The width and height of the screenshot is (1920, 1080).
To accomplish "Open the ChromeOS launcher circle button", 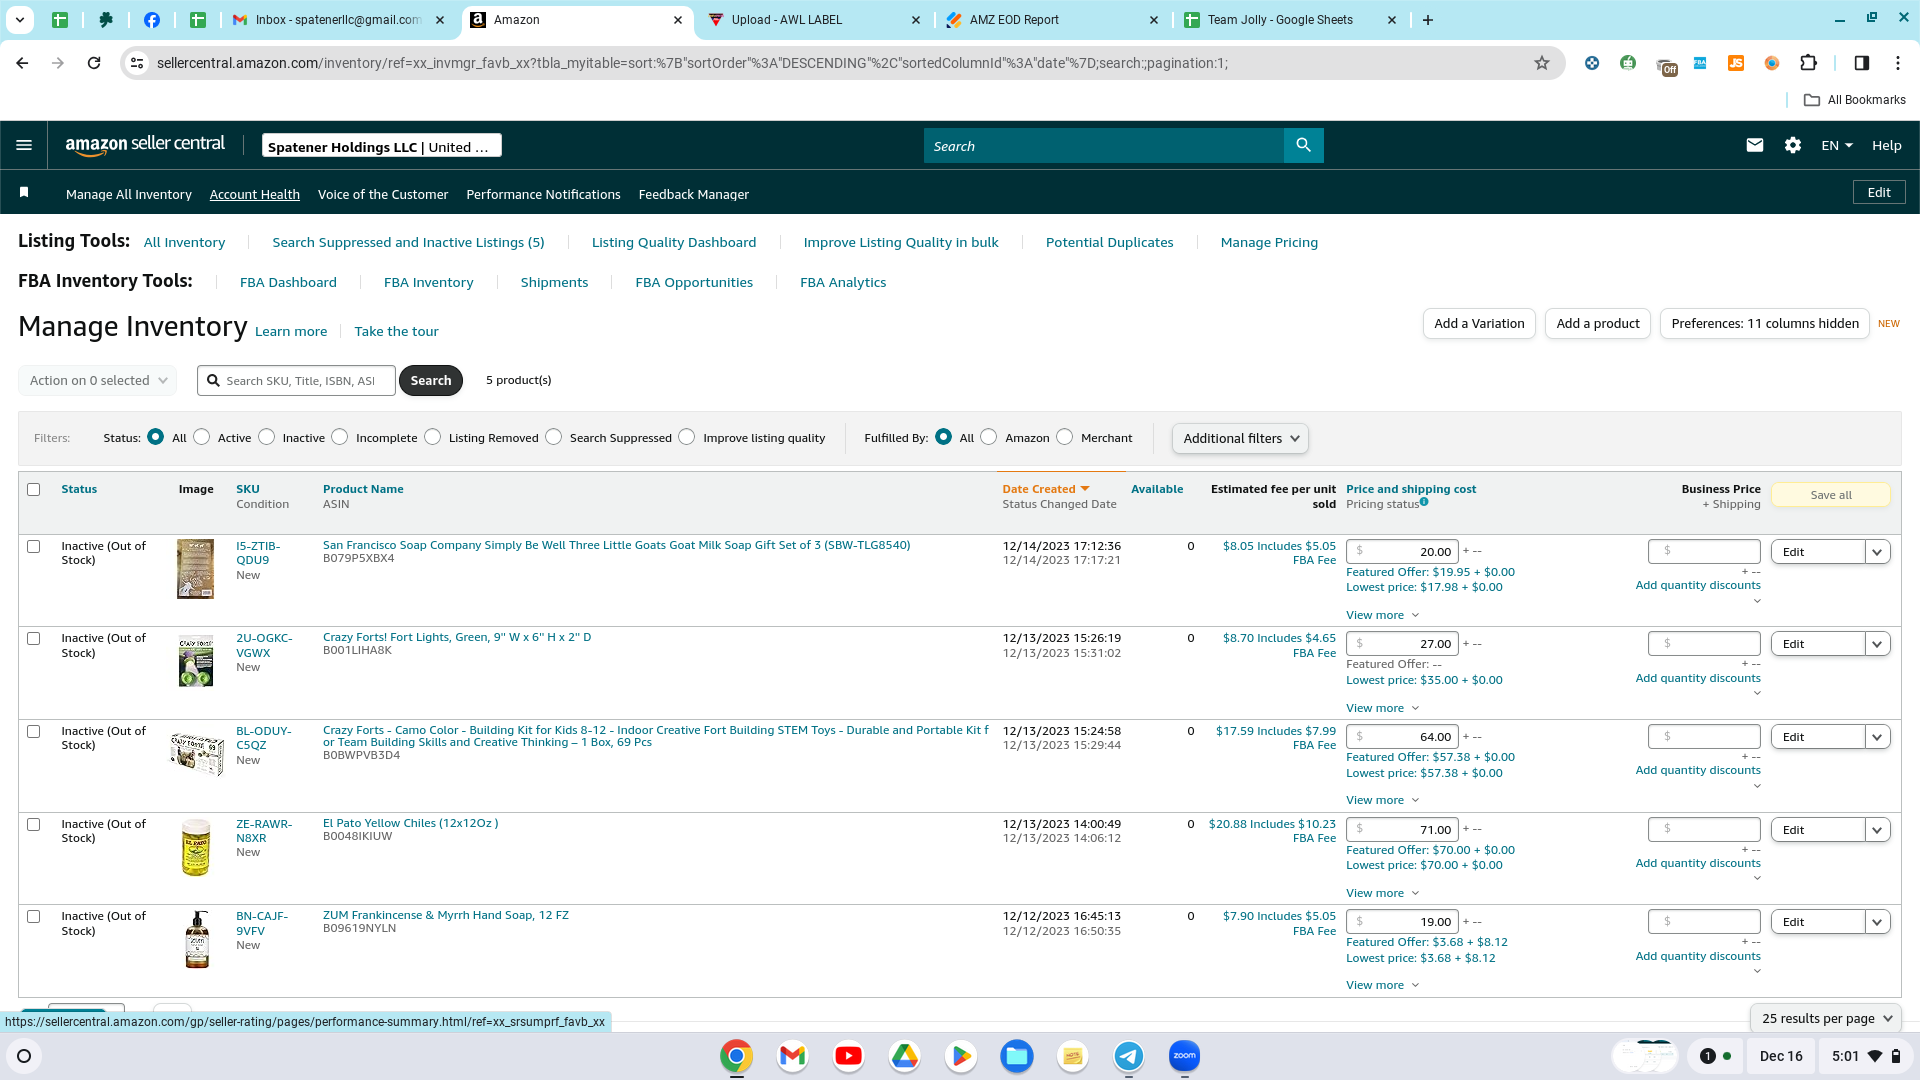I will click(24, 1056).
